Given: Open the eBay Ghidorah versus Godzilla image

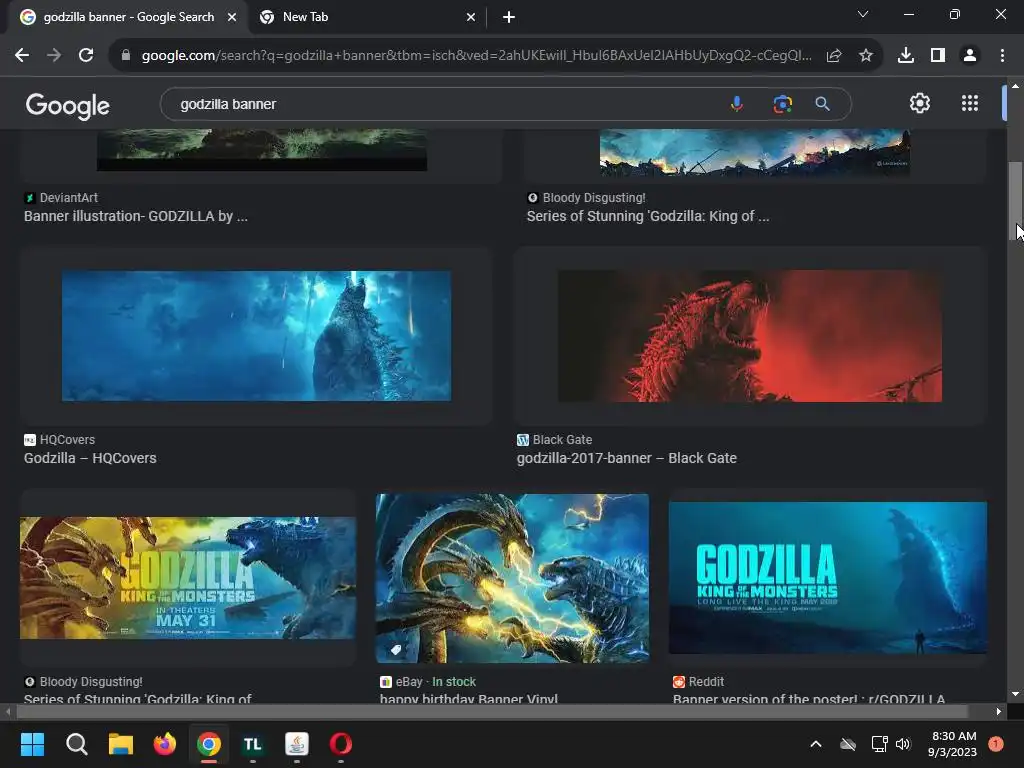Looking at the screenshot, I should point(513,578).
